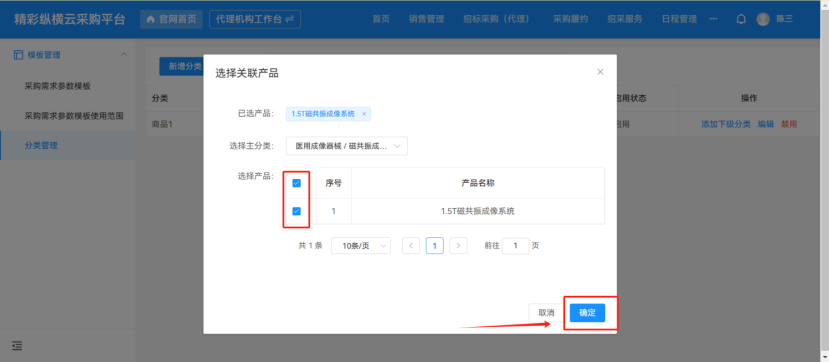Click the 序号 column header
The height and width of the screenshot is (362, 829).
[333, 183]
